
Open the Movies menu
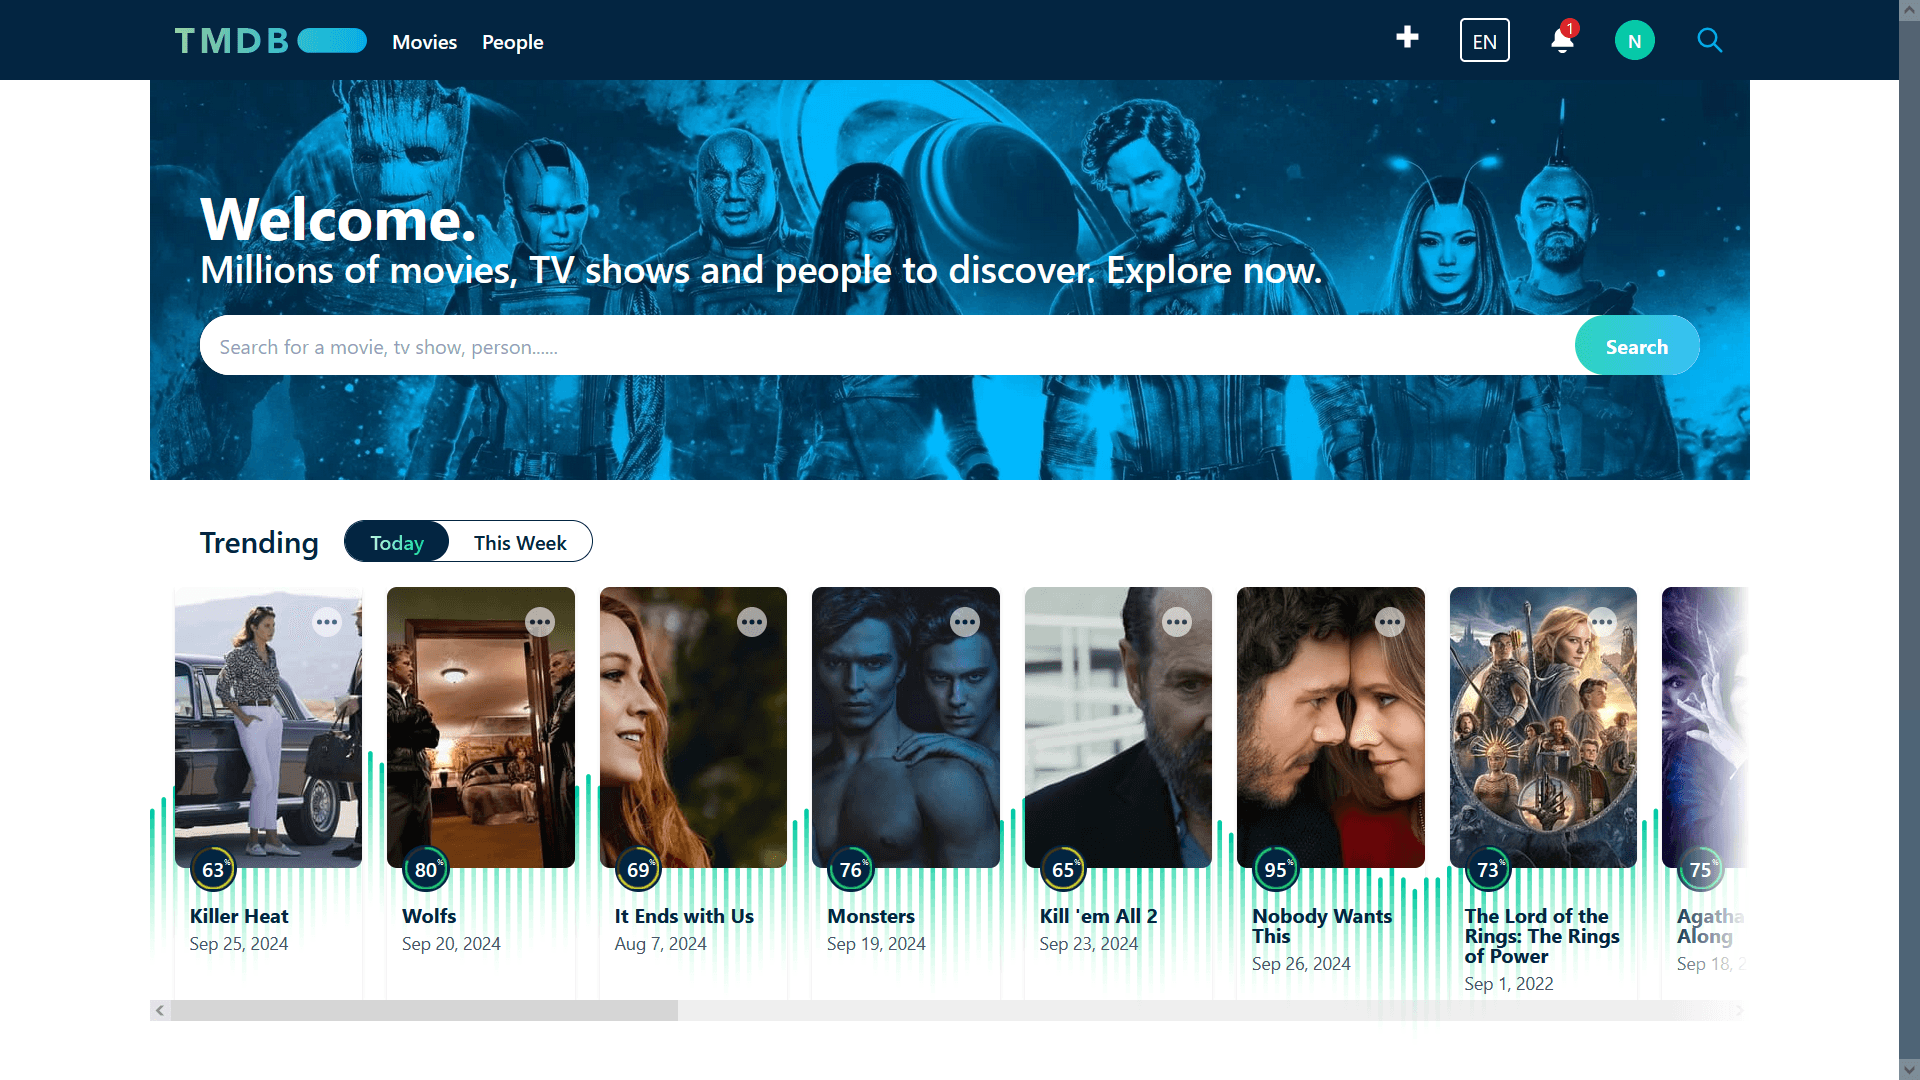click(424, 42)
